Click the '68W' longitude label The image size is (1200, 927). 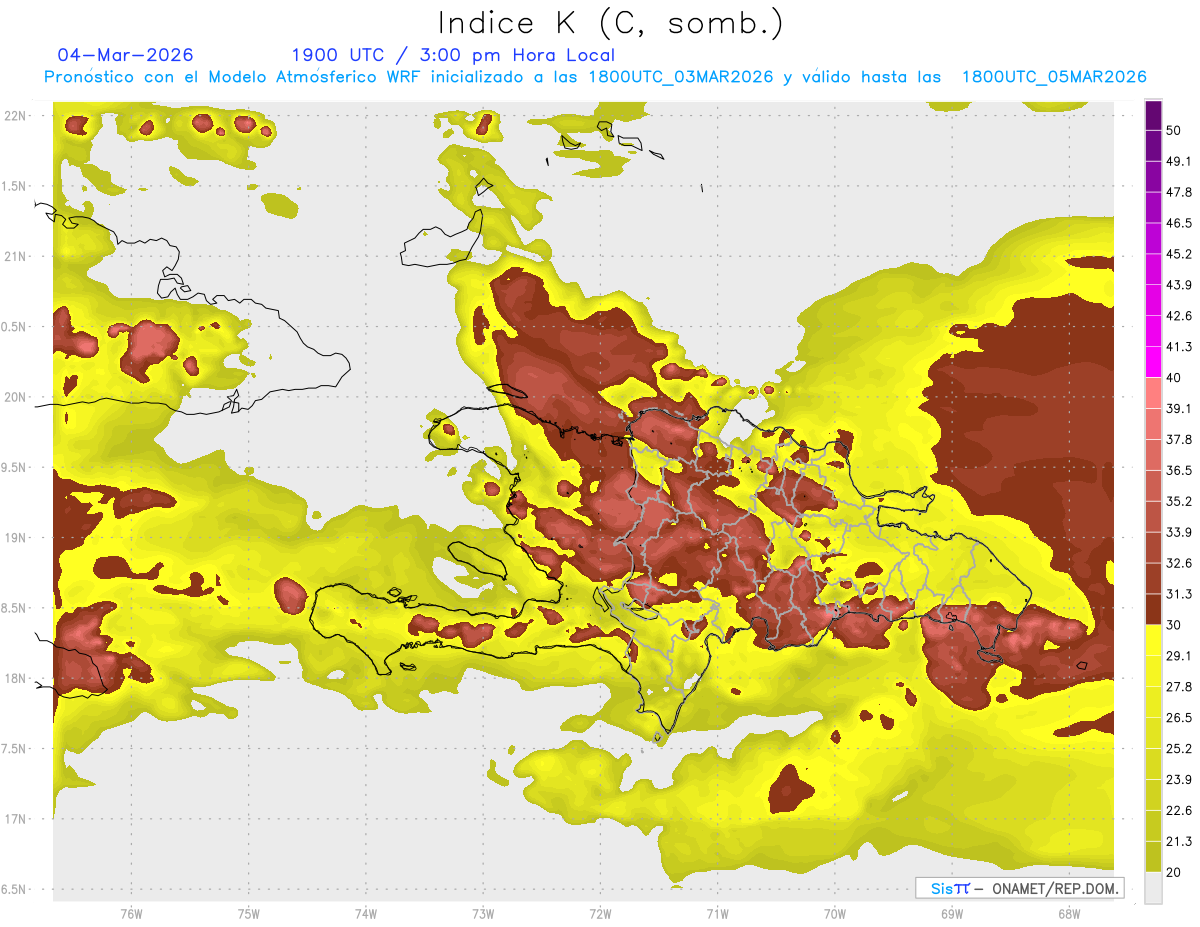(x=1068, y=913)
